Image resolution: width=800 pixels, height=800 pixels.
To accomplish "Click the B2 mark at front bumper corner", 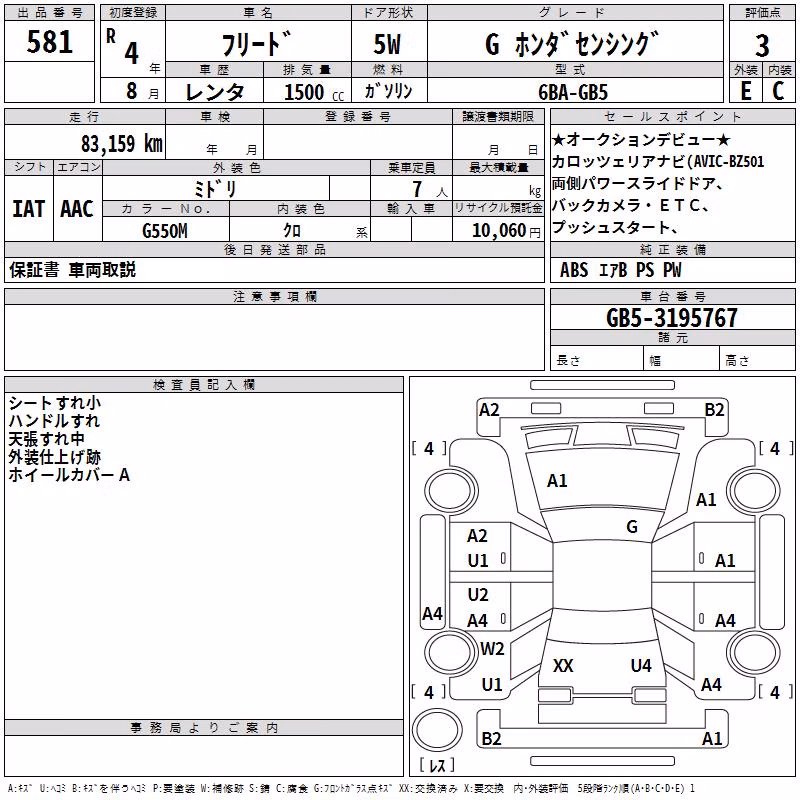I will (x=714, y=410).
